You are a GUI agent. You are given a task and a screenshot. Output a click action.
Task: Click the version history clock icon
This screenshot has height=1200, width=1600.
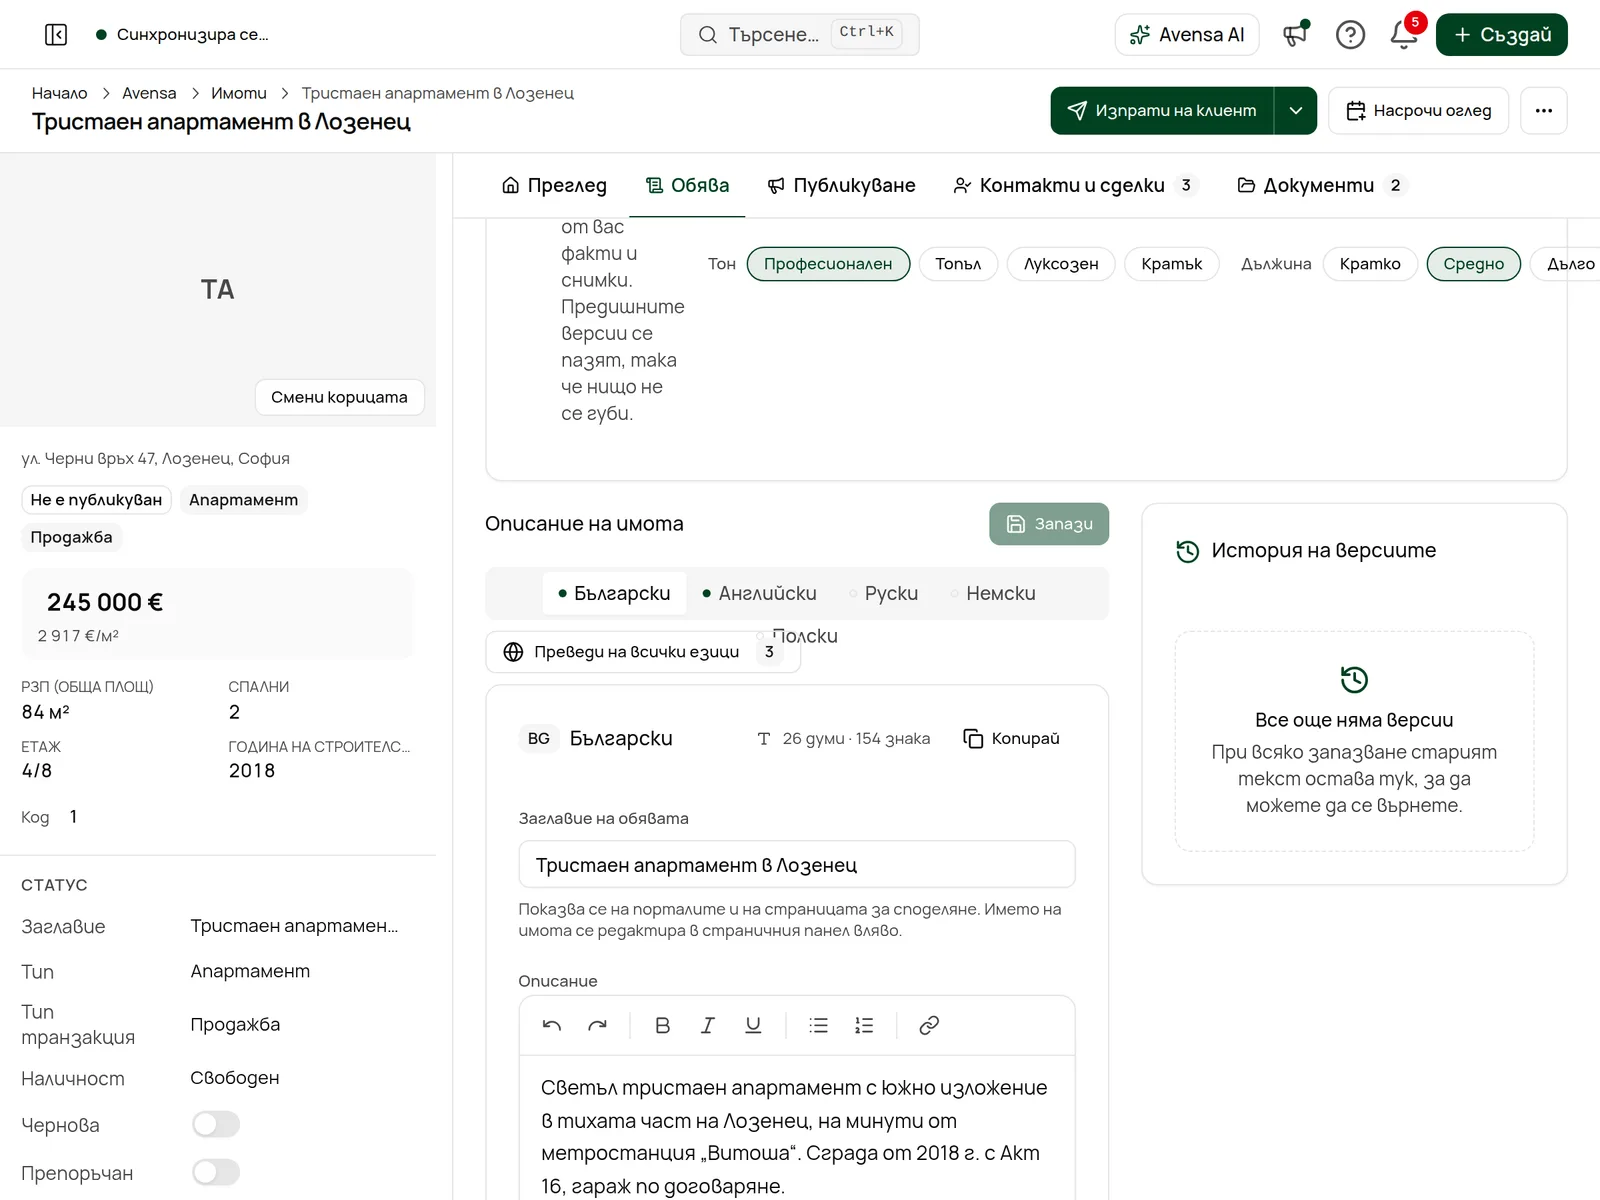coord(1187,551)
